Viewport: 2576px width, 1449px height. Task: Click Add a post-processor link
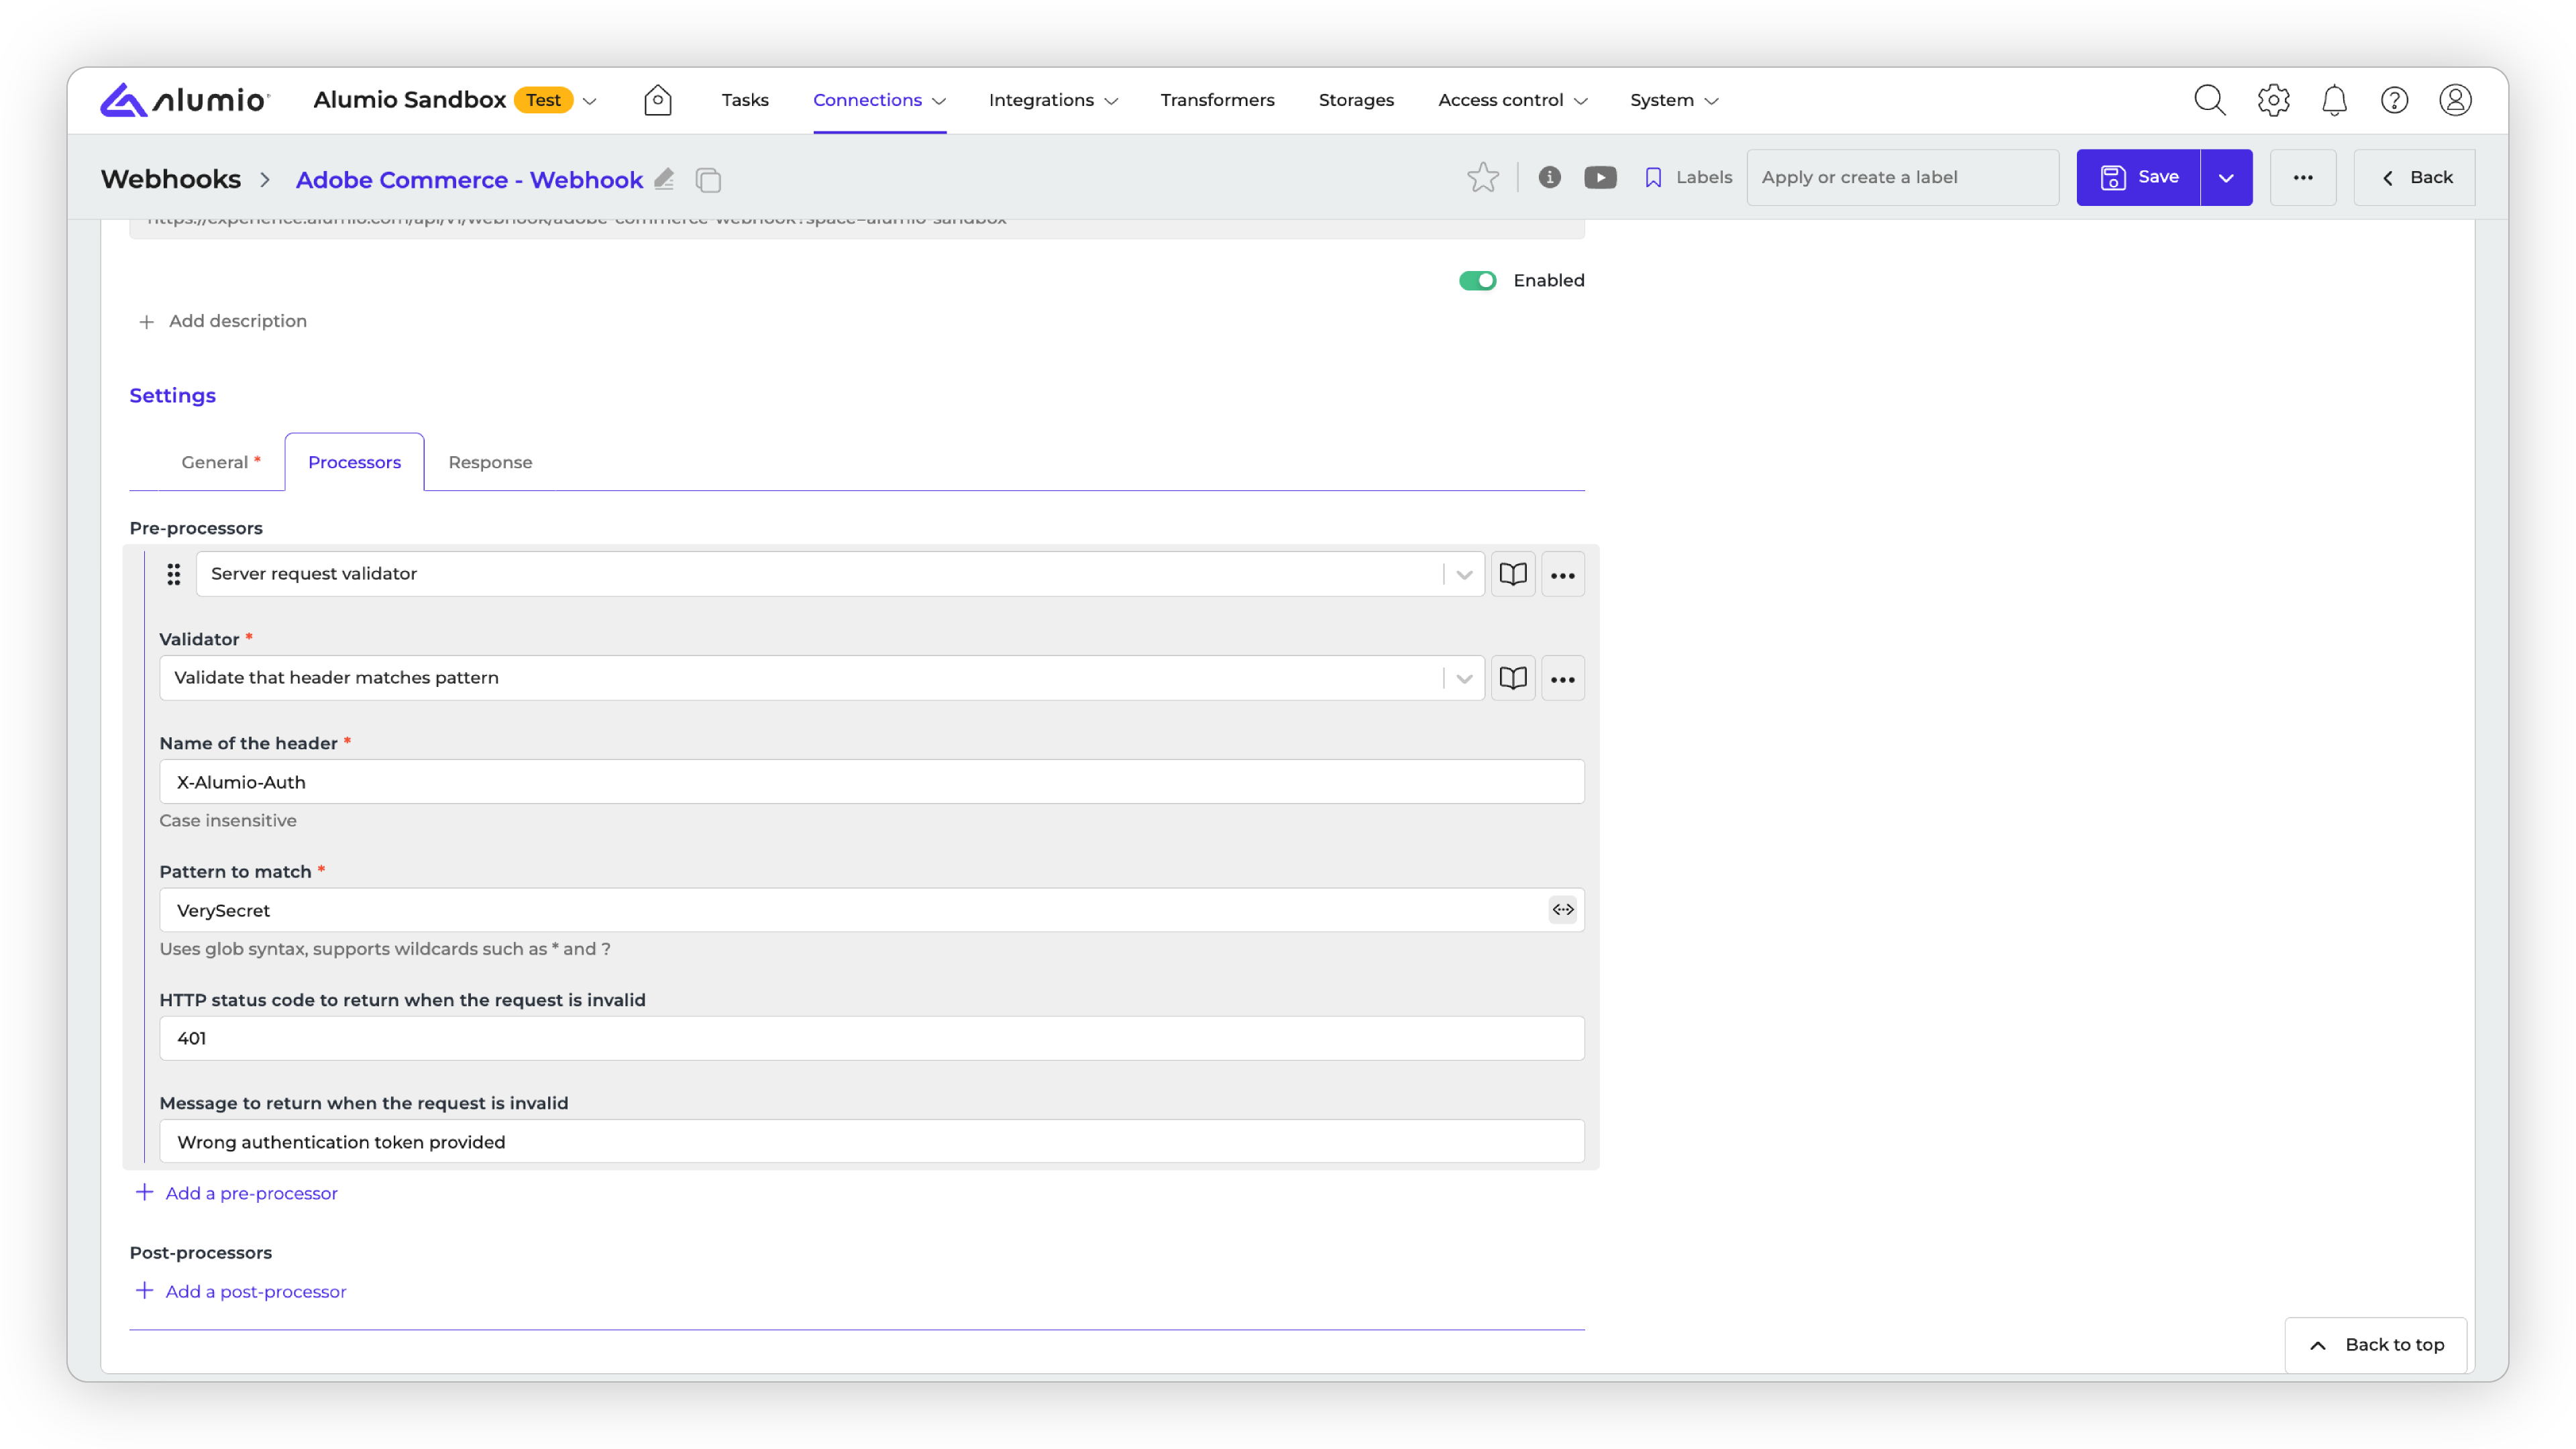[255, 1292]
